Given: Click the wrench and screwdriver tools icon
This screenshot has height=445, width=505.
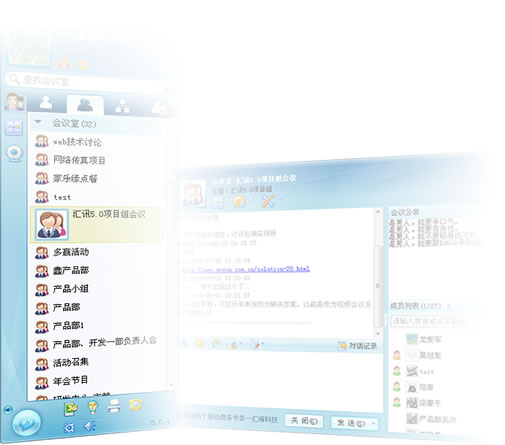Looking at the screenshot, I should [x=268, y=200].
